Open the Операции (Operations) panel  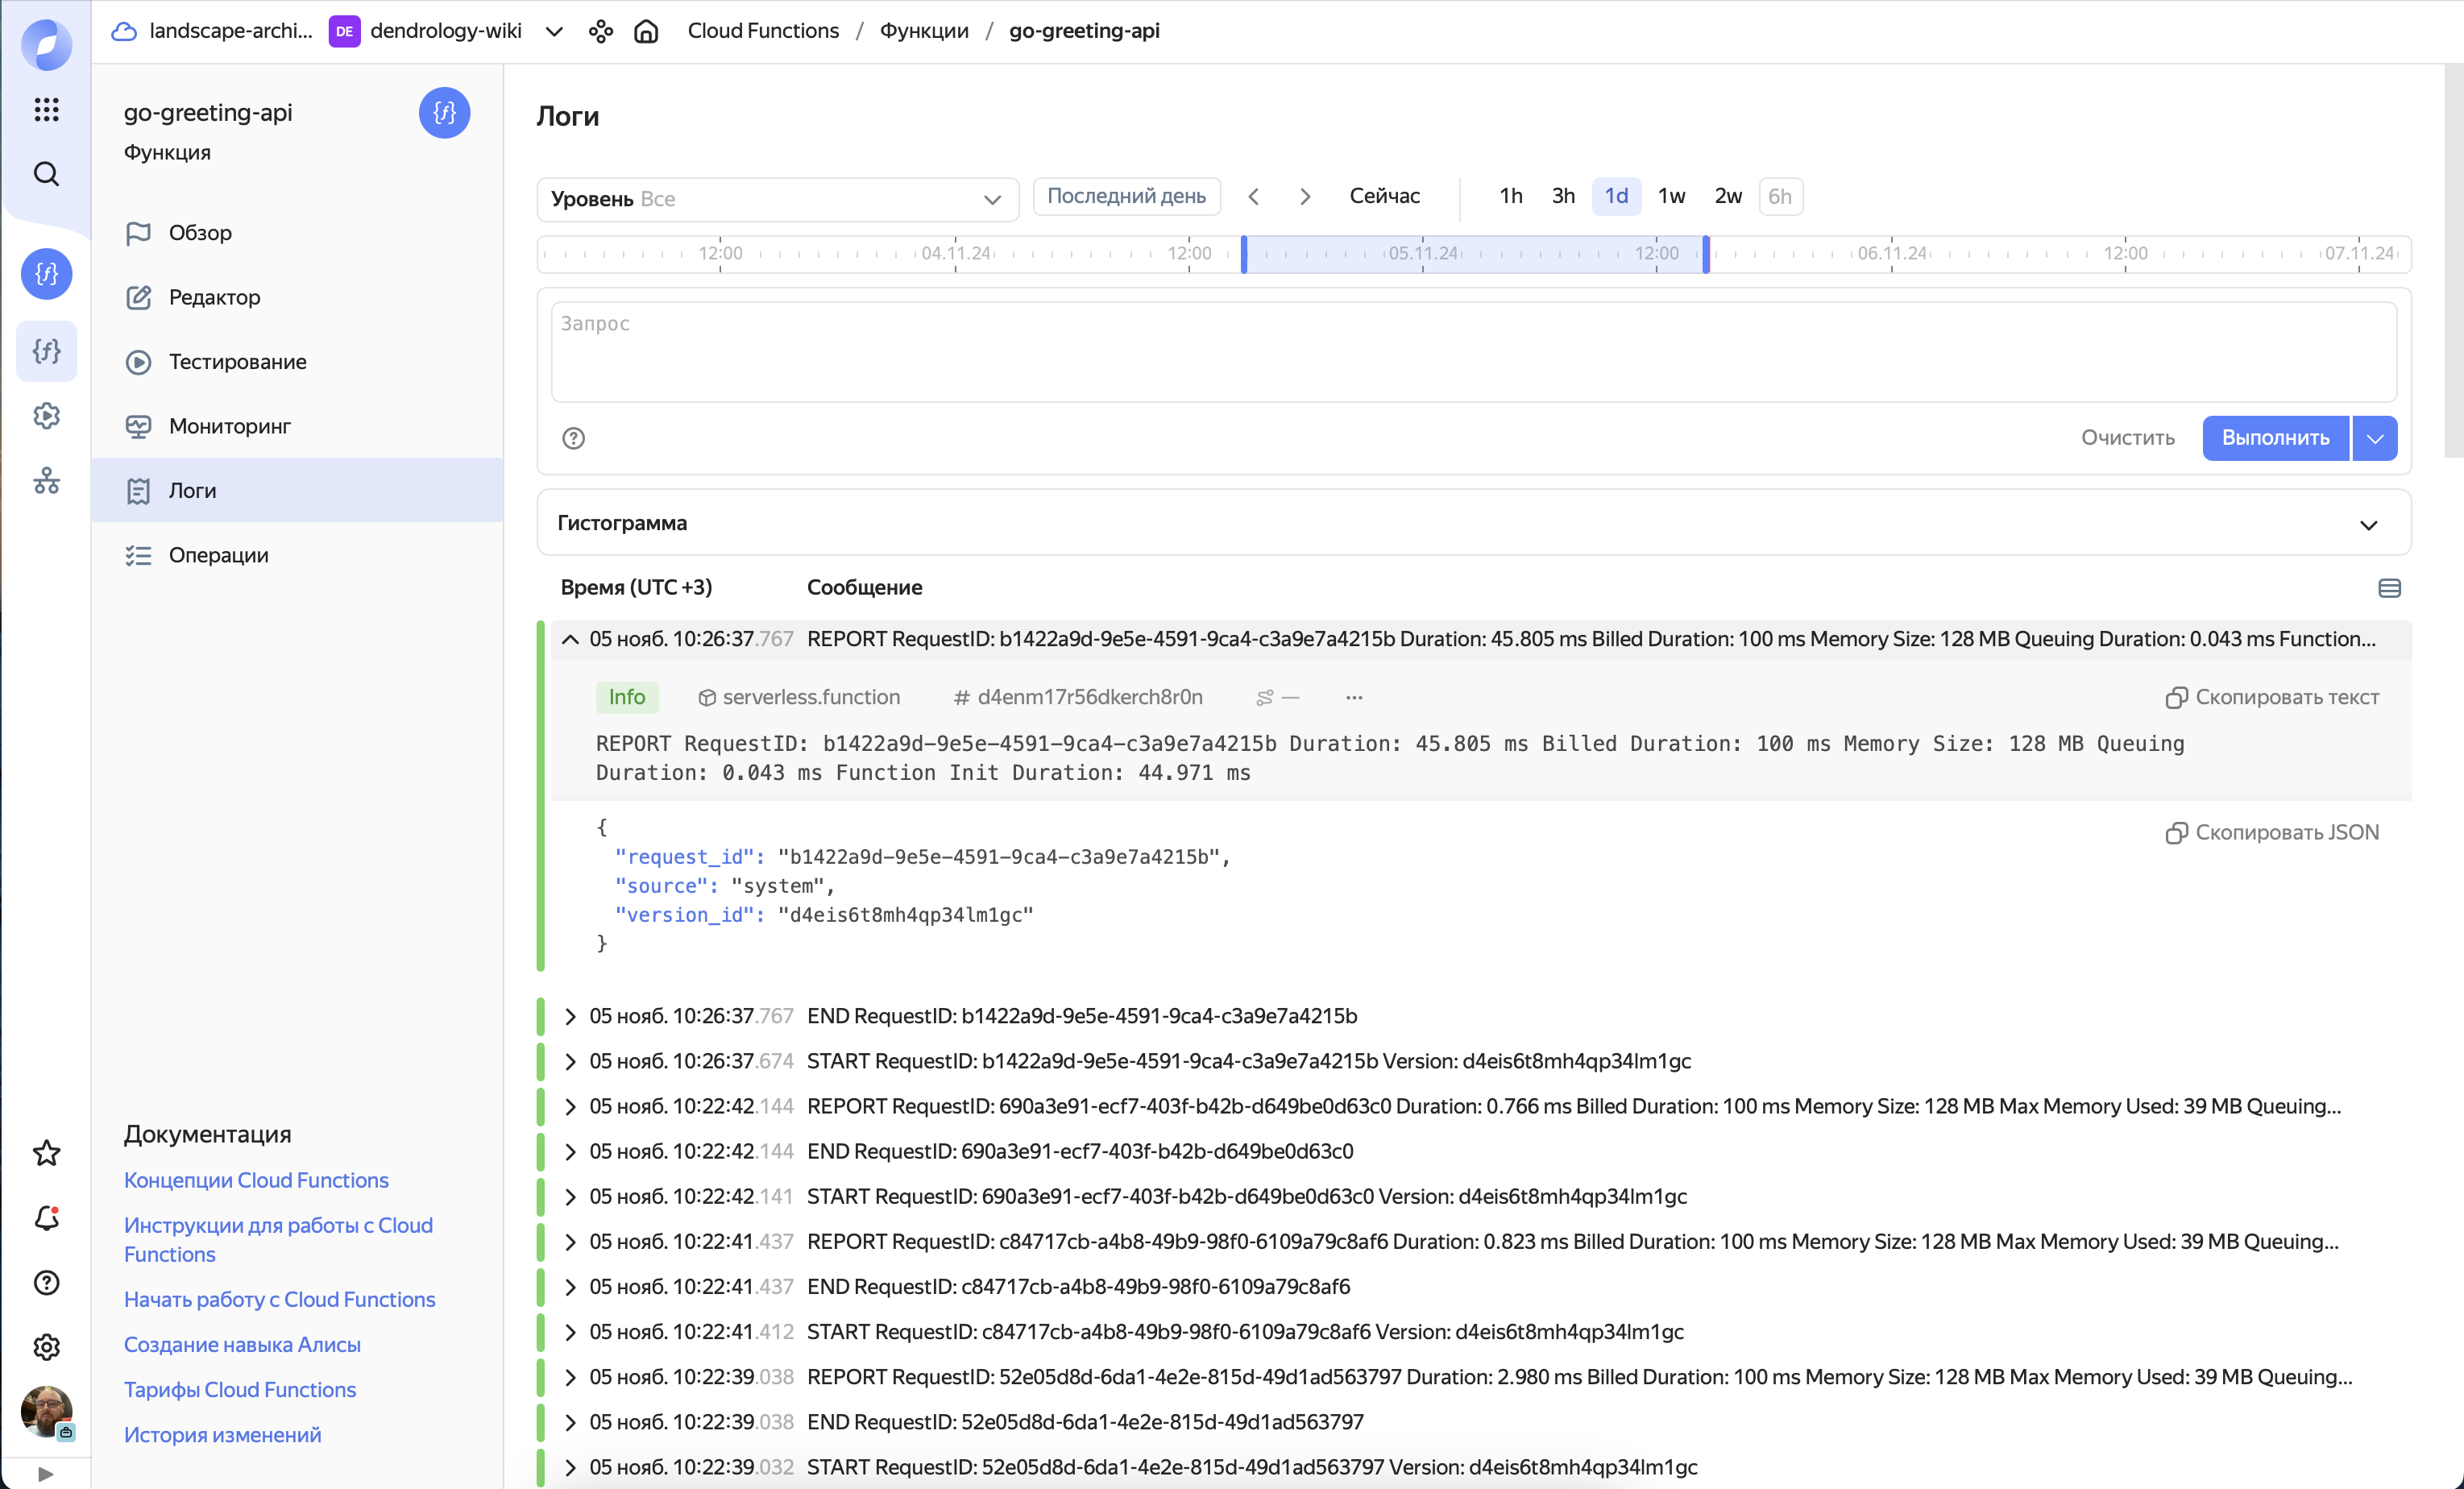[x=217, y=554]
